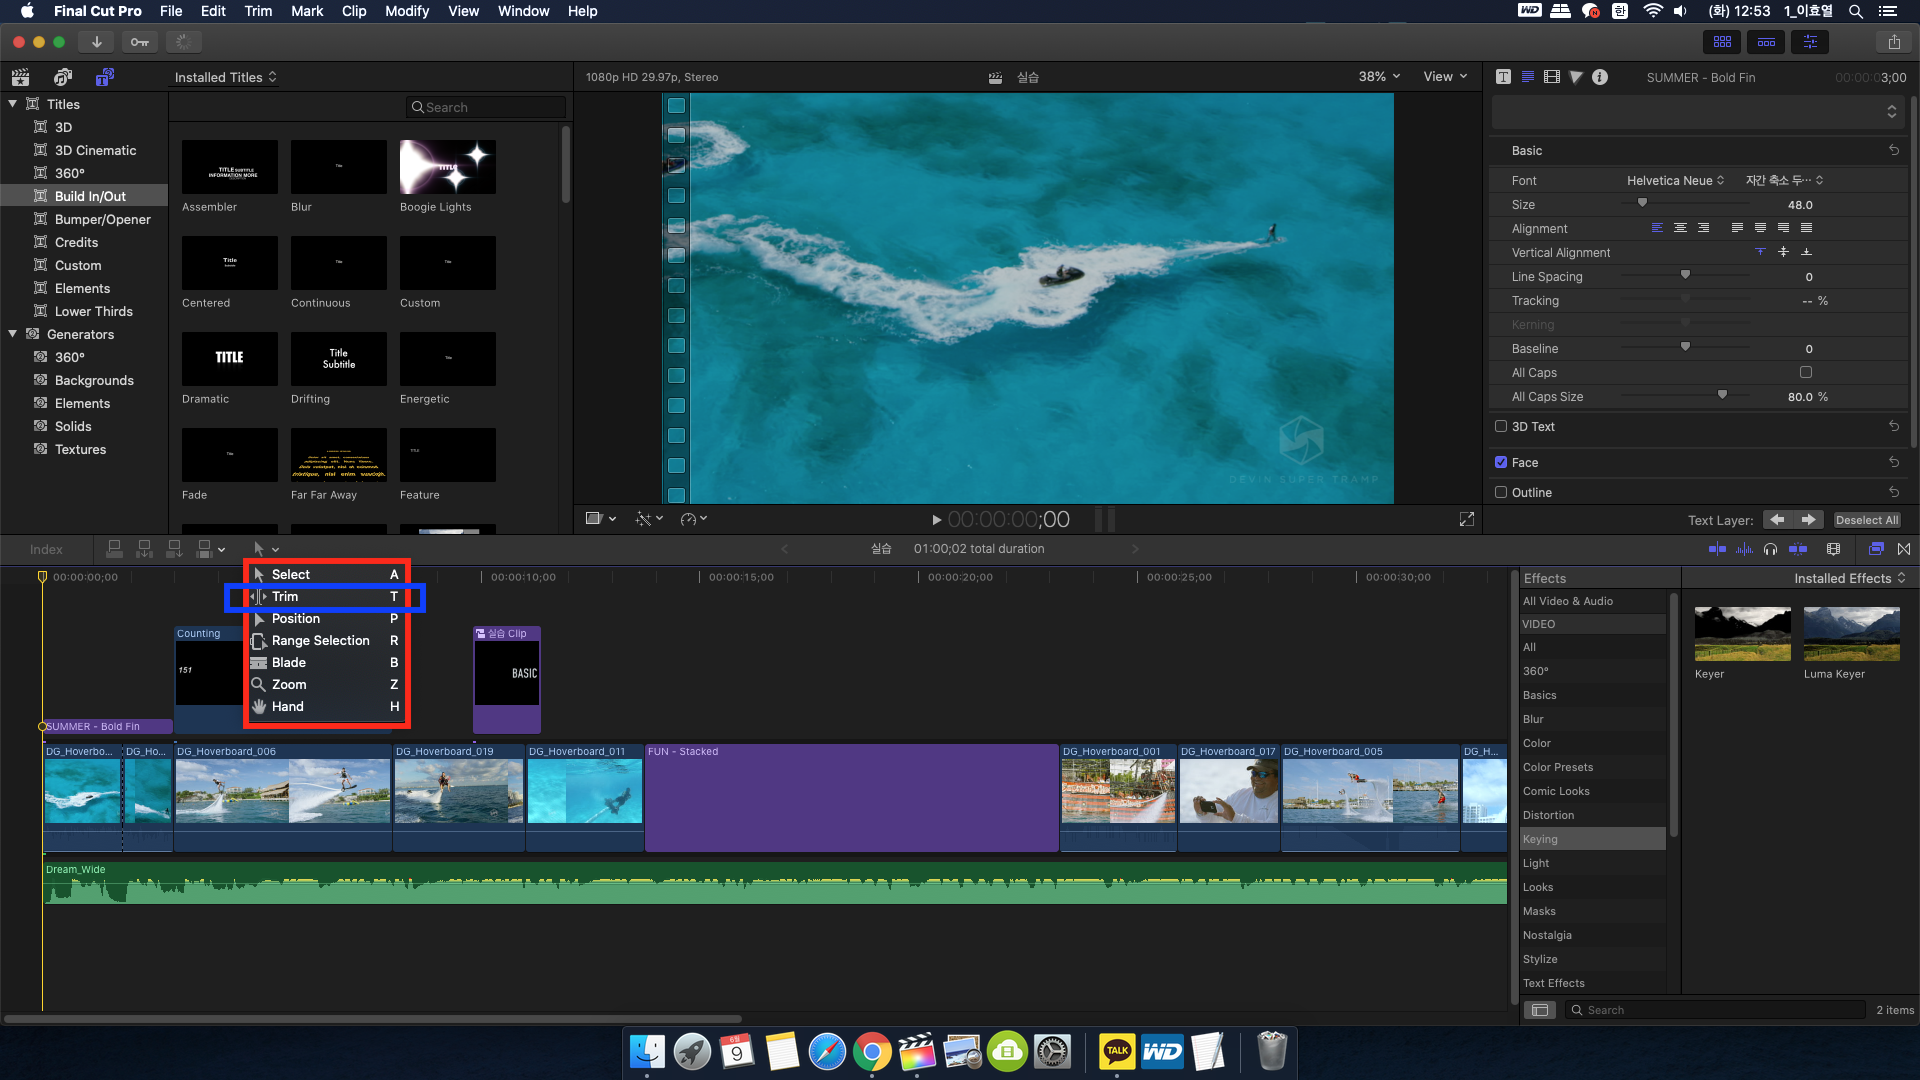Open the viewer zoom 38% dropdown
The image size is (1920, 1080).
[1379, 77]
